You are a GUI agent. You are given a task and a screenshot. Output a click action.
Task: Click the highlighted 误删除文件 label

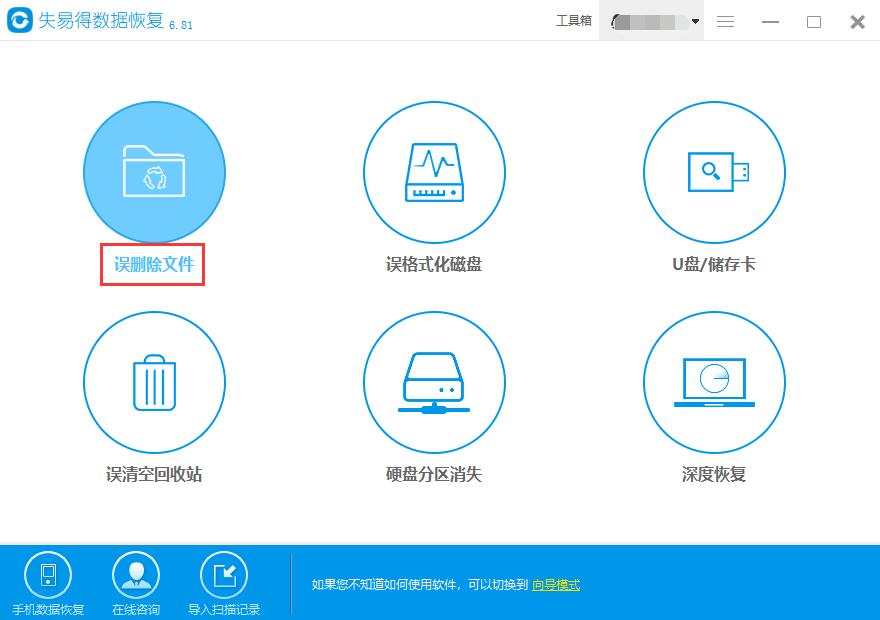point(152,264)
